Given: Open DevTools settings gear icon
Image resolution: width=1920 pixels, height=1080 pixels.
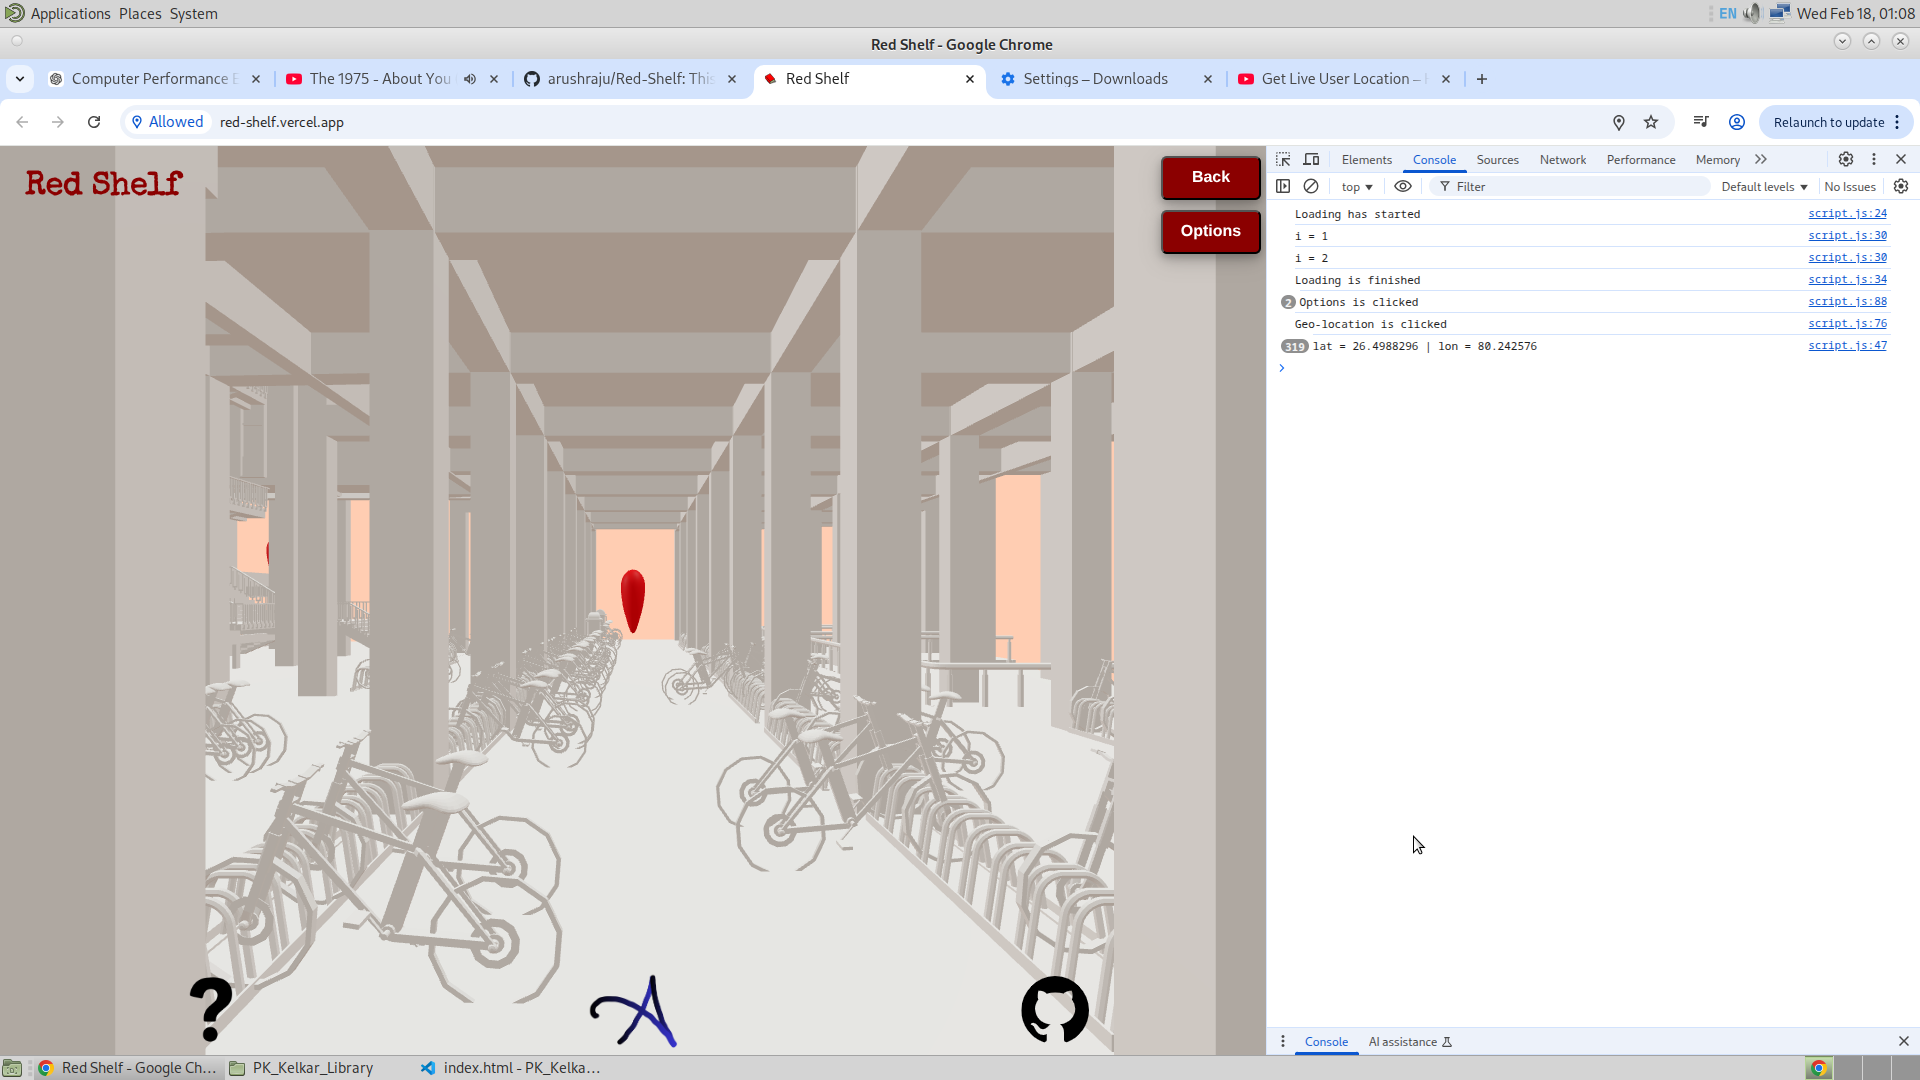Looking at the screenshot, I should pyautogui.click(x=1846, y=159).
